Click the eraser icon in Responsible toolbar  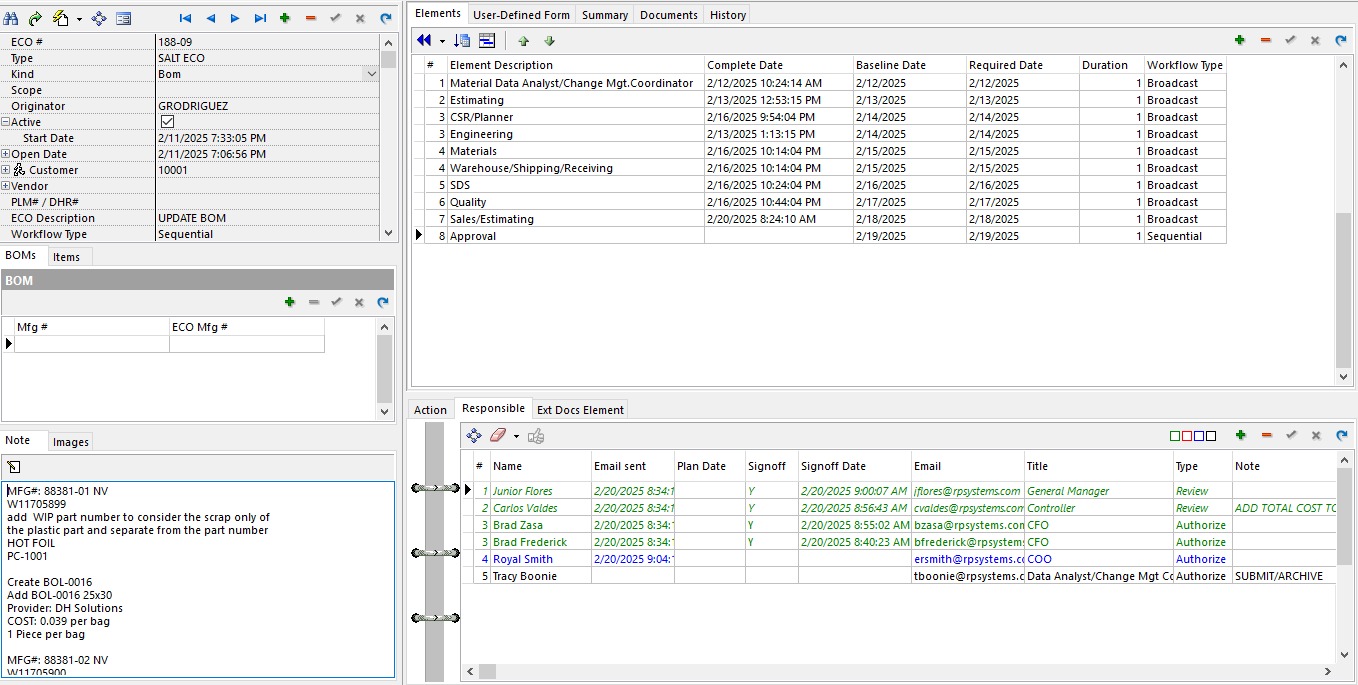tap(498, 435)
